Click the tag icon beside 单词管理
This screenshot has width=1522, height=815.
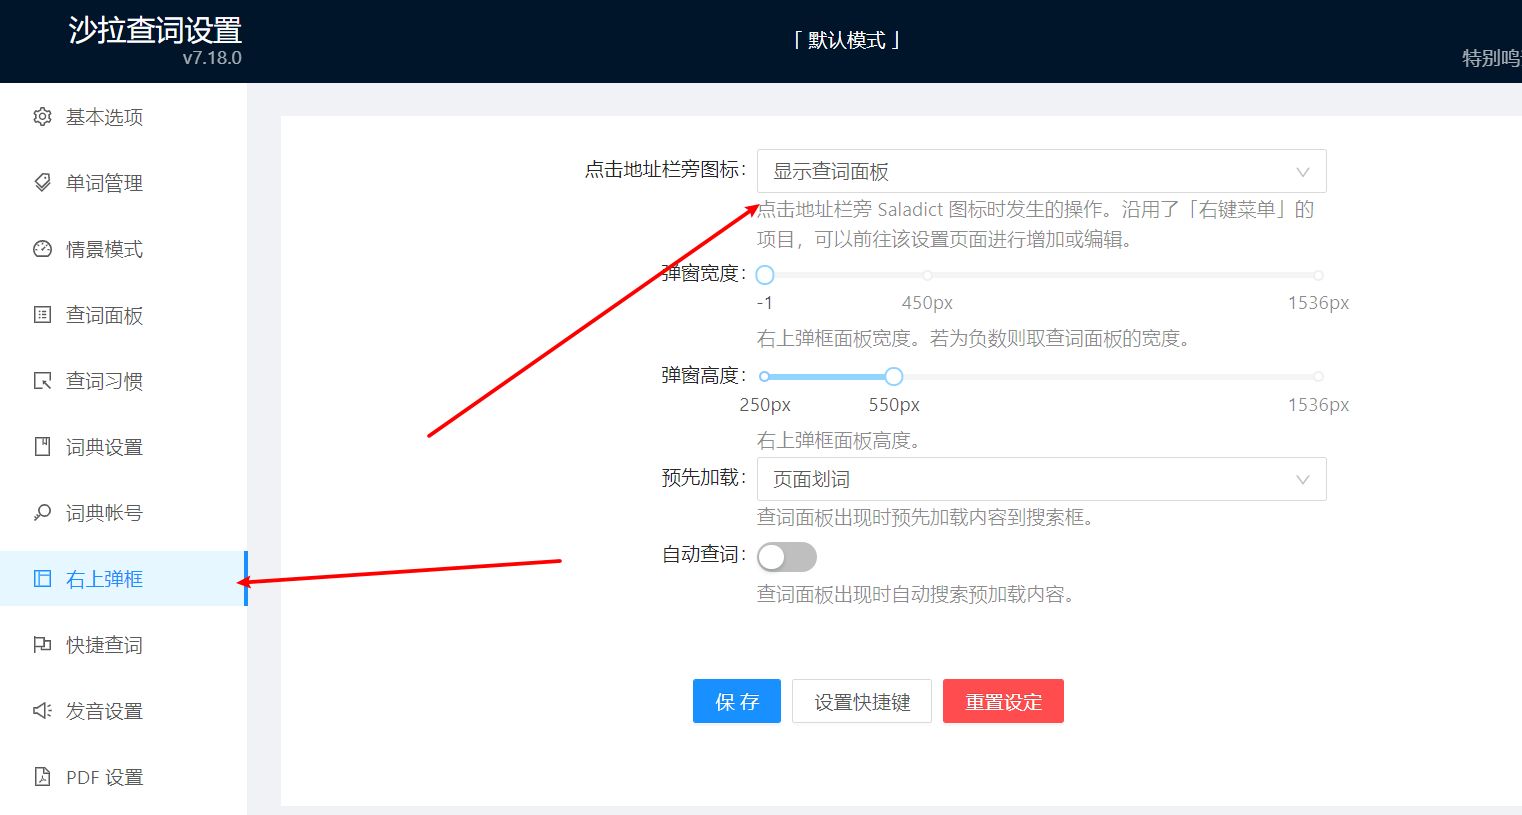coord(42,183)
